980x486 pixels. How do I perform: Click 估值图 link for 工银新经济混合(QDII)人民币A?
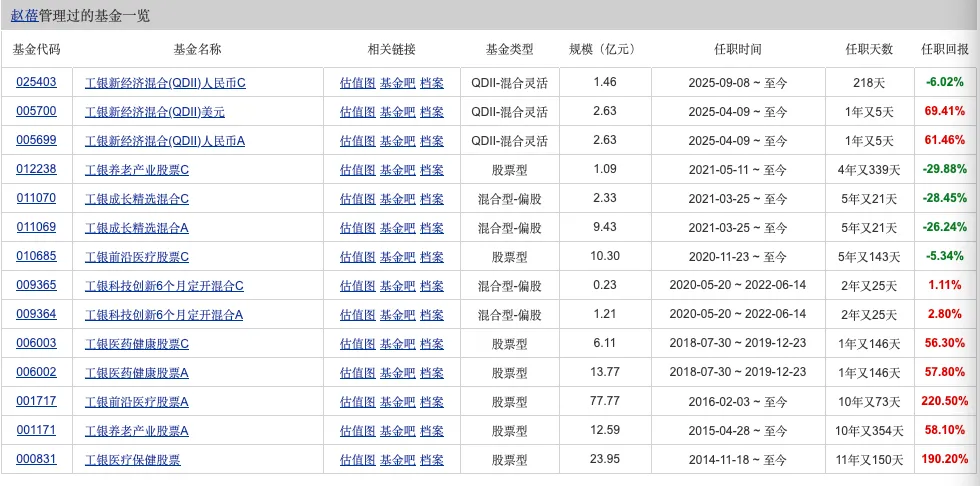click(357, 140)
